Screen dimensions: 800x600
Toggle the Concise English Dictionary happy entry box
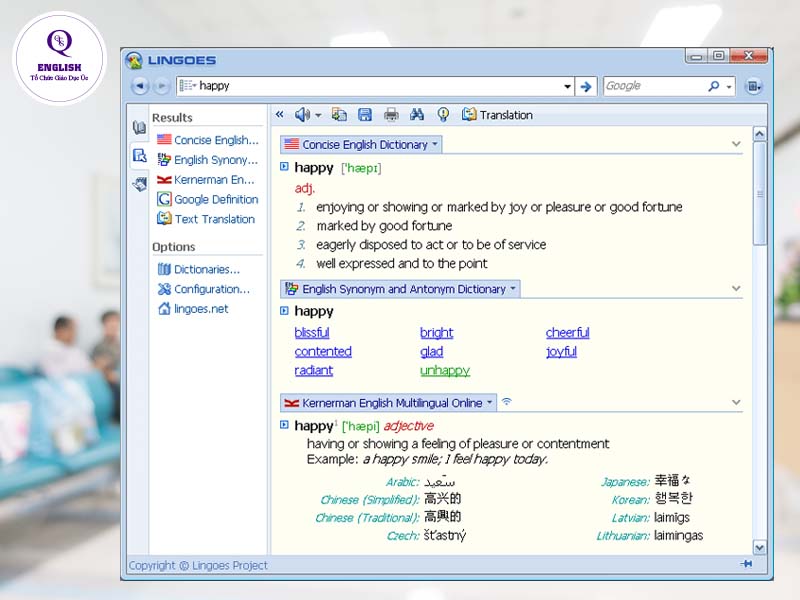[x=284, y=166]
